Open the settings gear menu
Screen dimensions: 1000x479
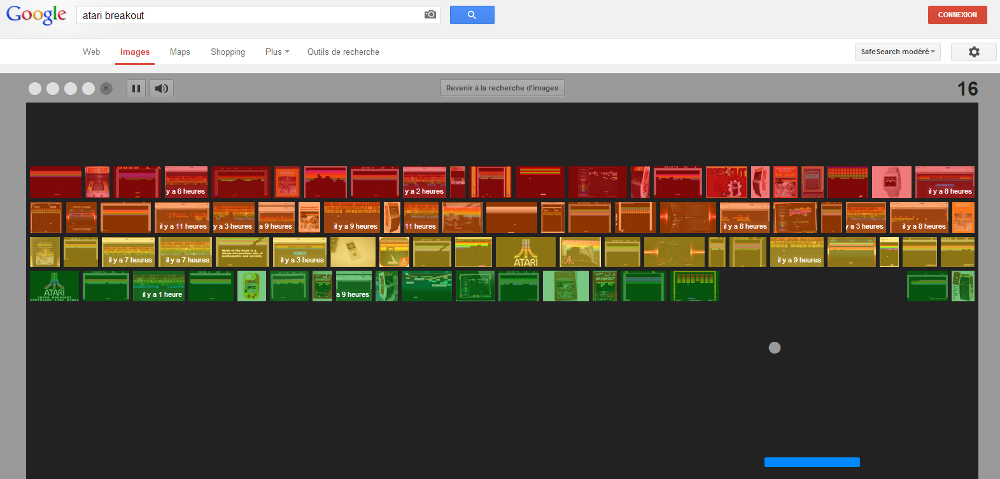(x=973, y=52)
